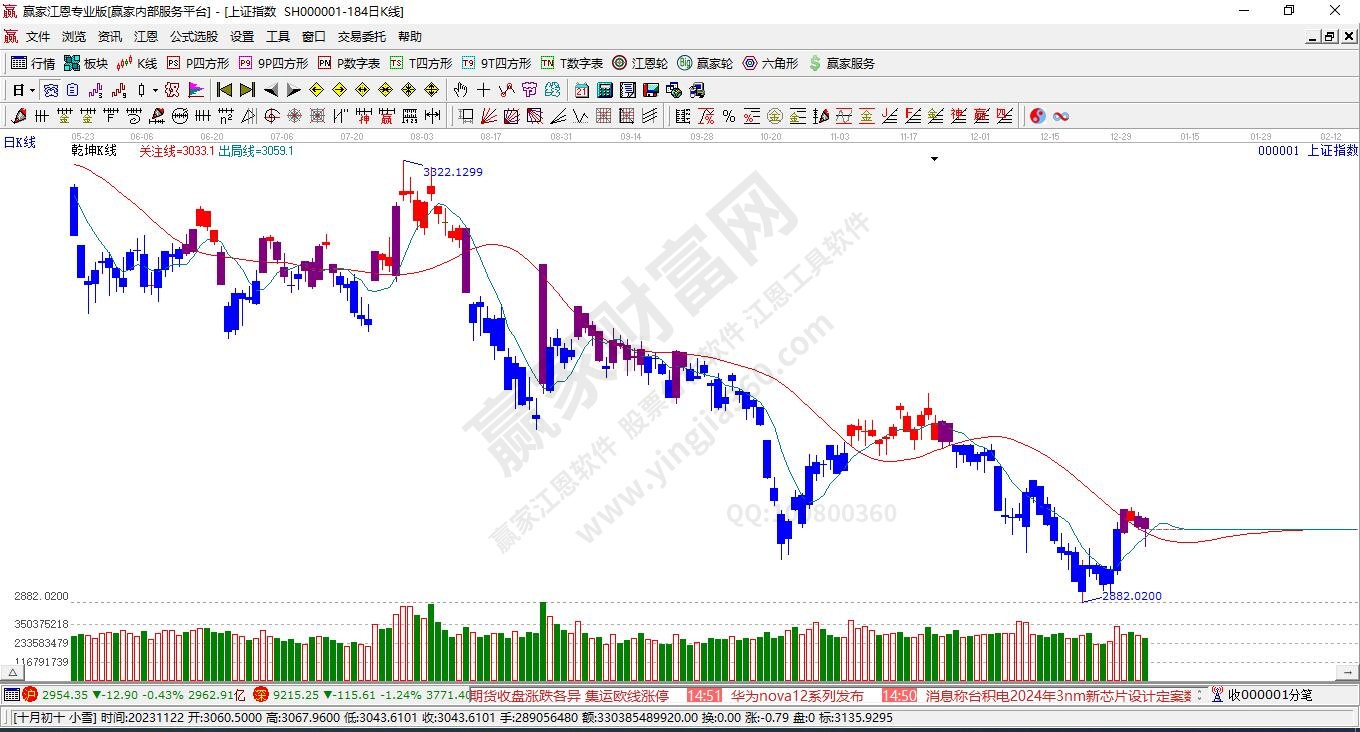Click the percent % line tool
Screen dimensions: 1360x732
pyautogui.click(x=729, y=116)
